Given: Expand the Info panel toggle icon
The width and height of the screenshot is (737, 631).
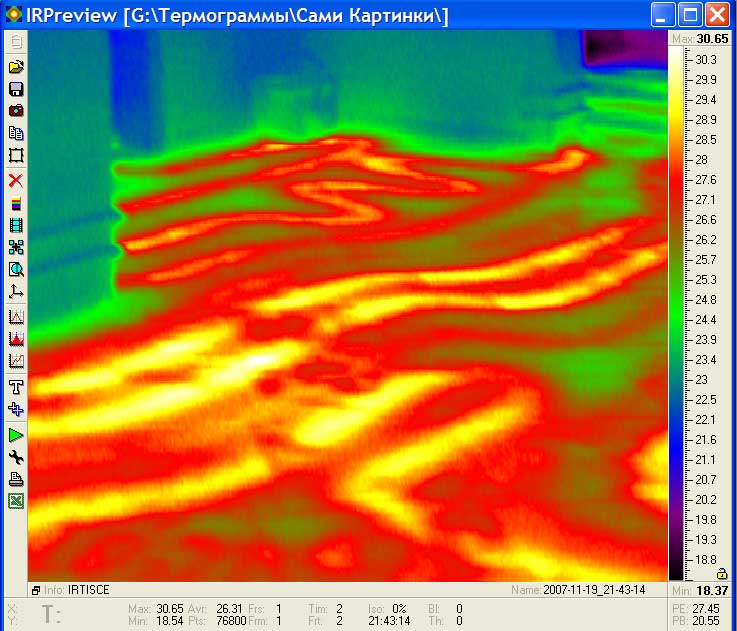Looking at the screenshot, I should [36, 591].
